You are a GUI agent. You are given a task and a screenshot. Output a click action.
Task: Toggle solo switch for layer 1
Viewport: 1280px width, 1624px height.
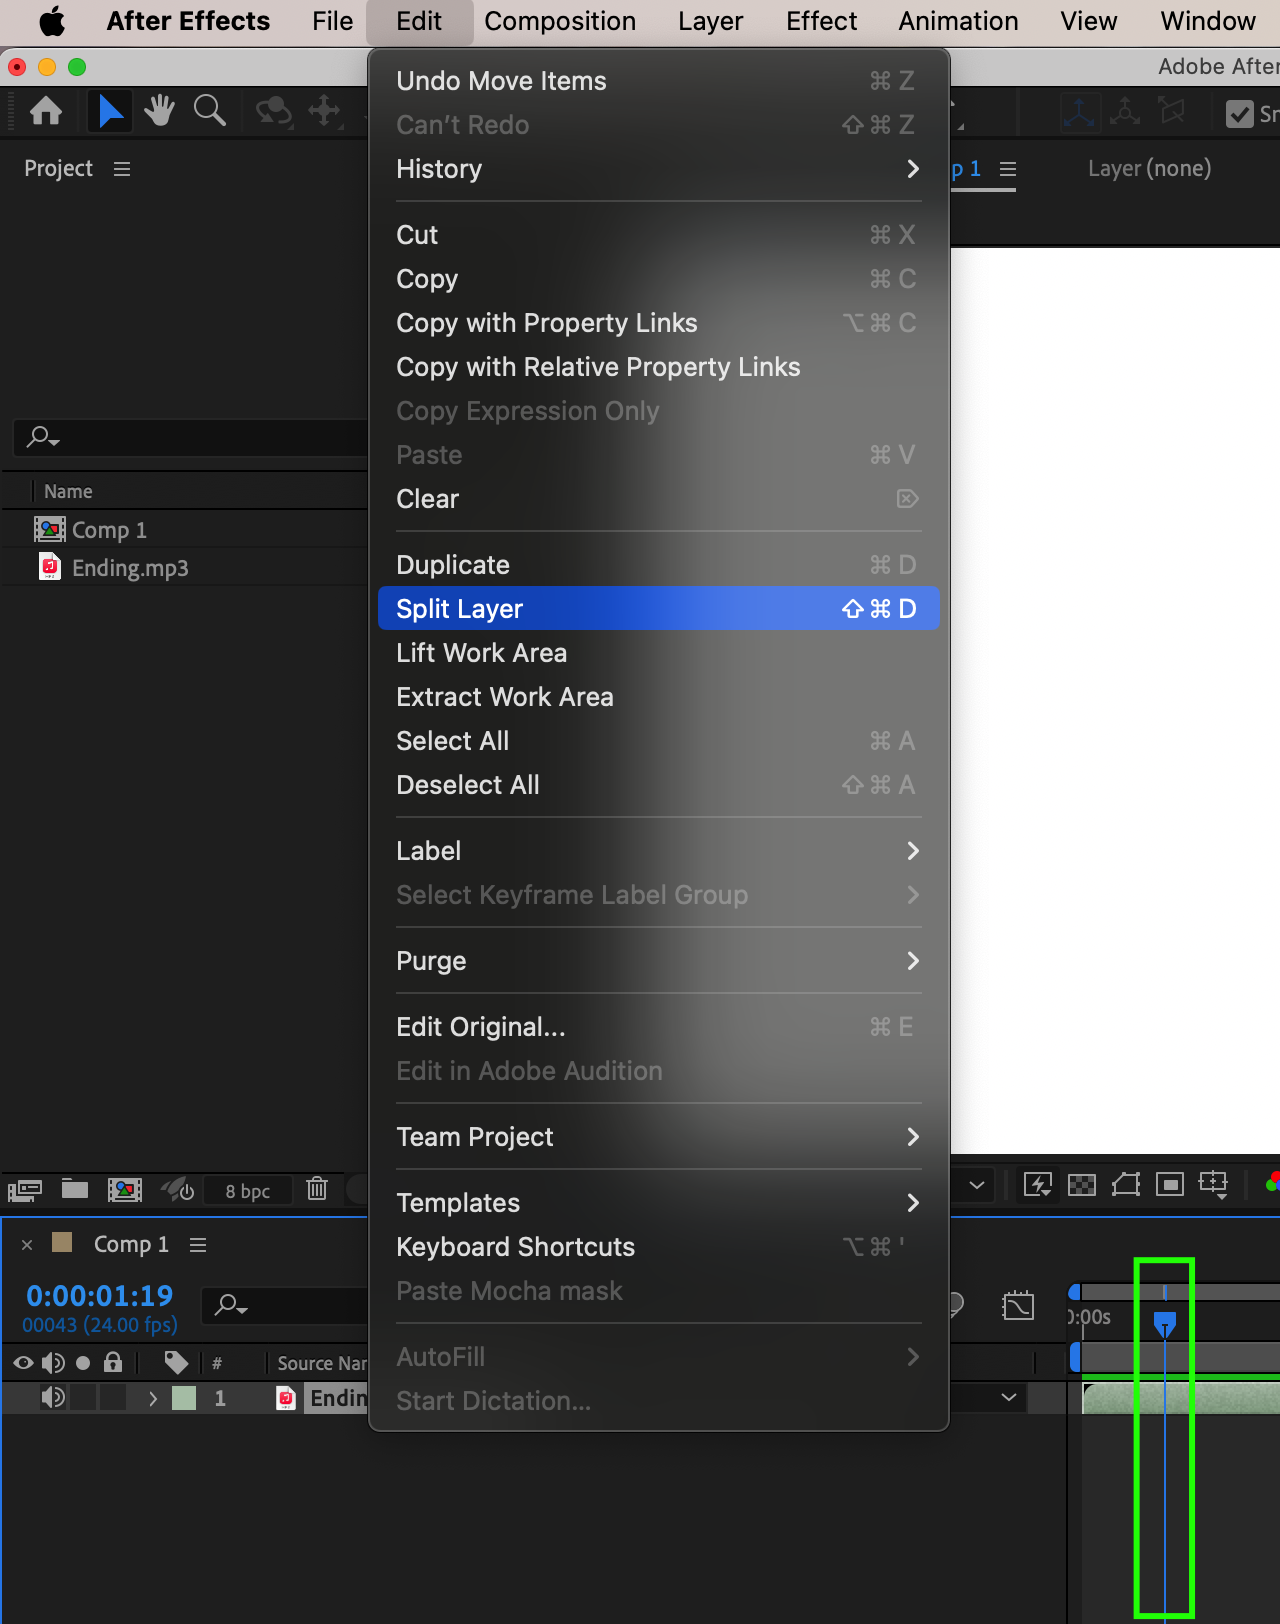coord(83,1398)
